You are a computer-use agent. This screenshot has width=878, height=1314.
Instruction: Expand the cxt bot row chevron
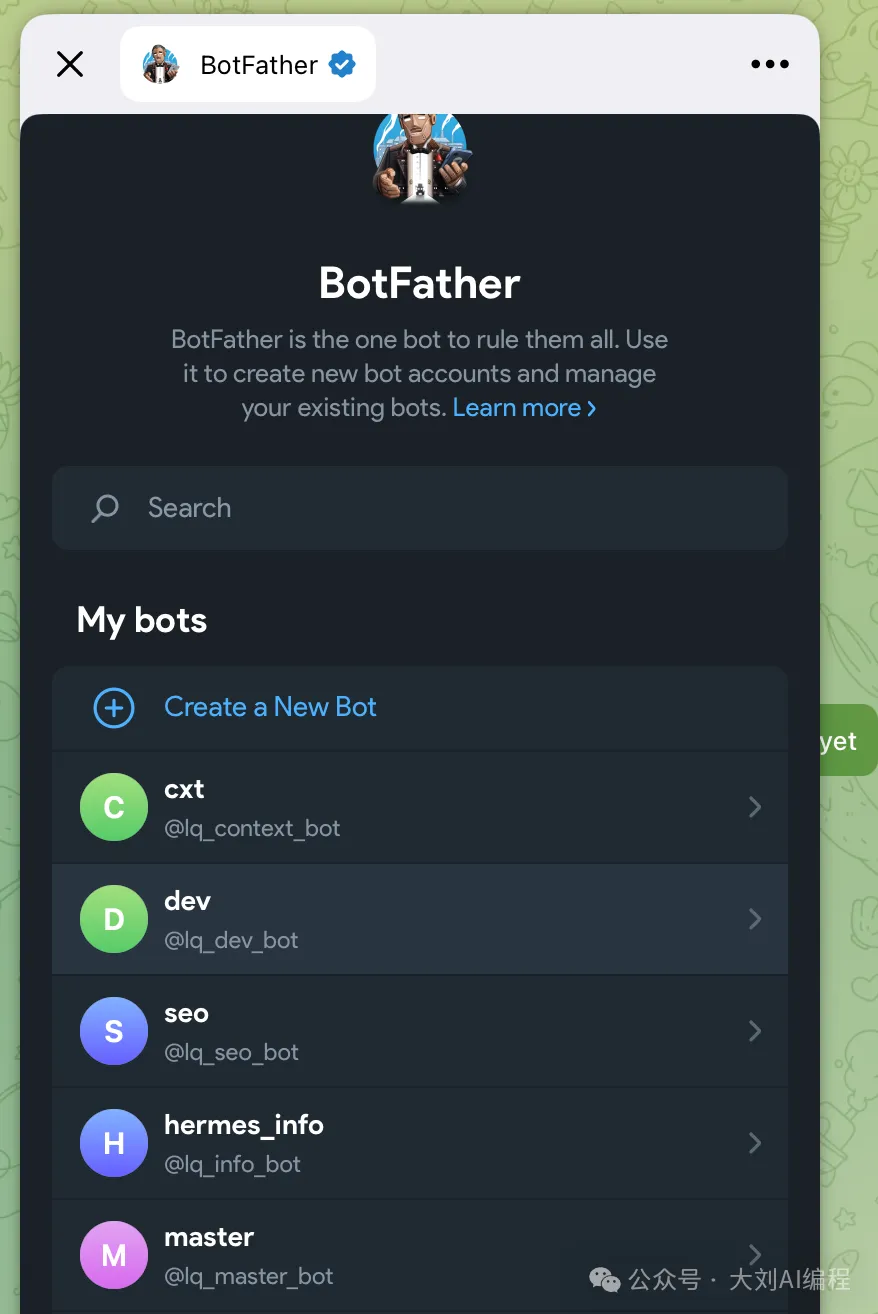755,807
